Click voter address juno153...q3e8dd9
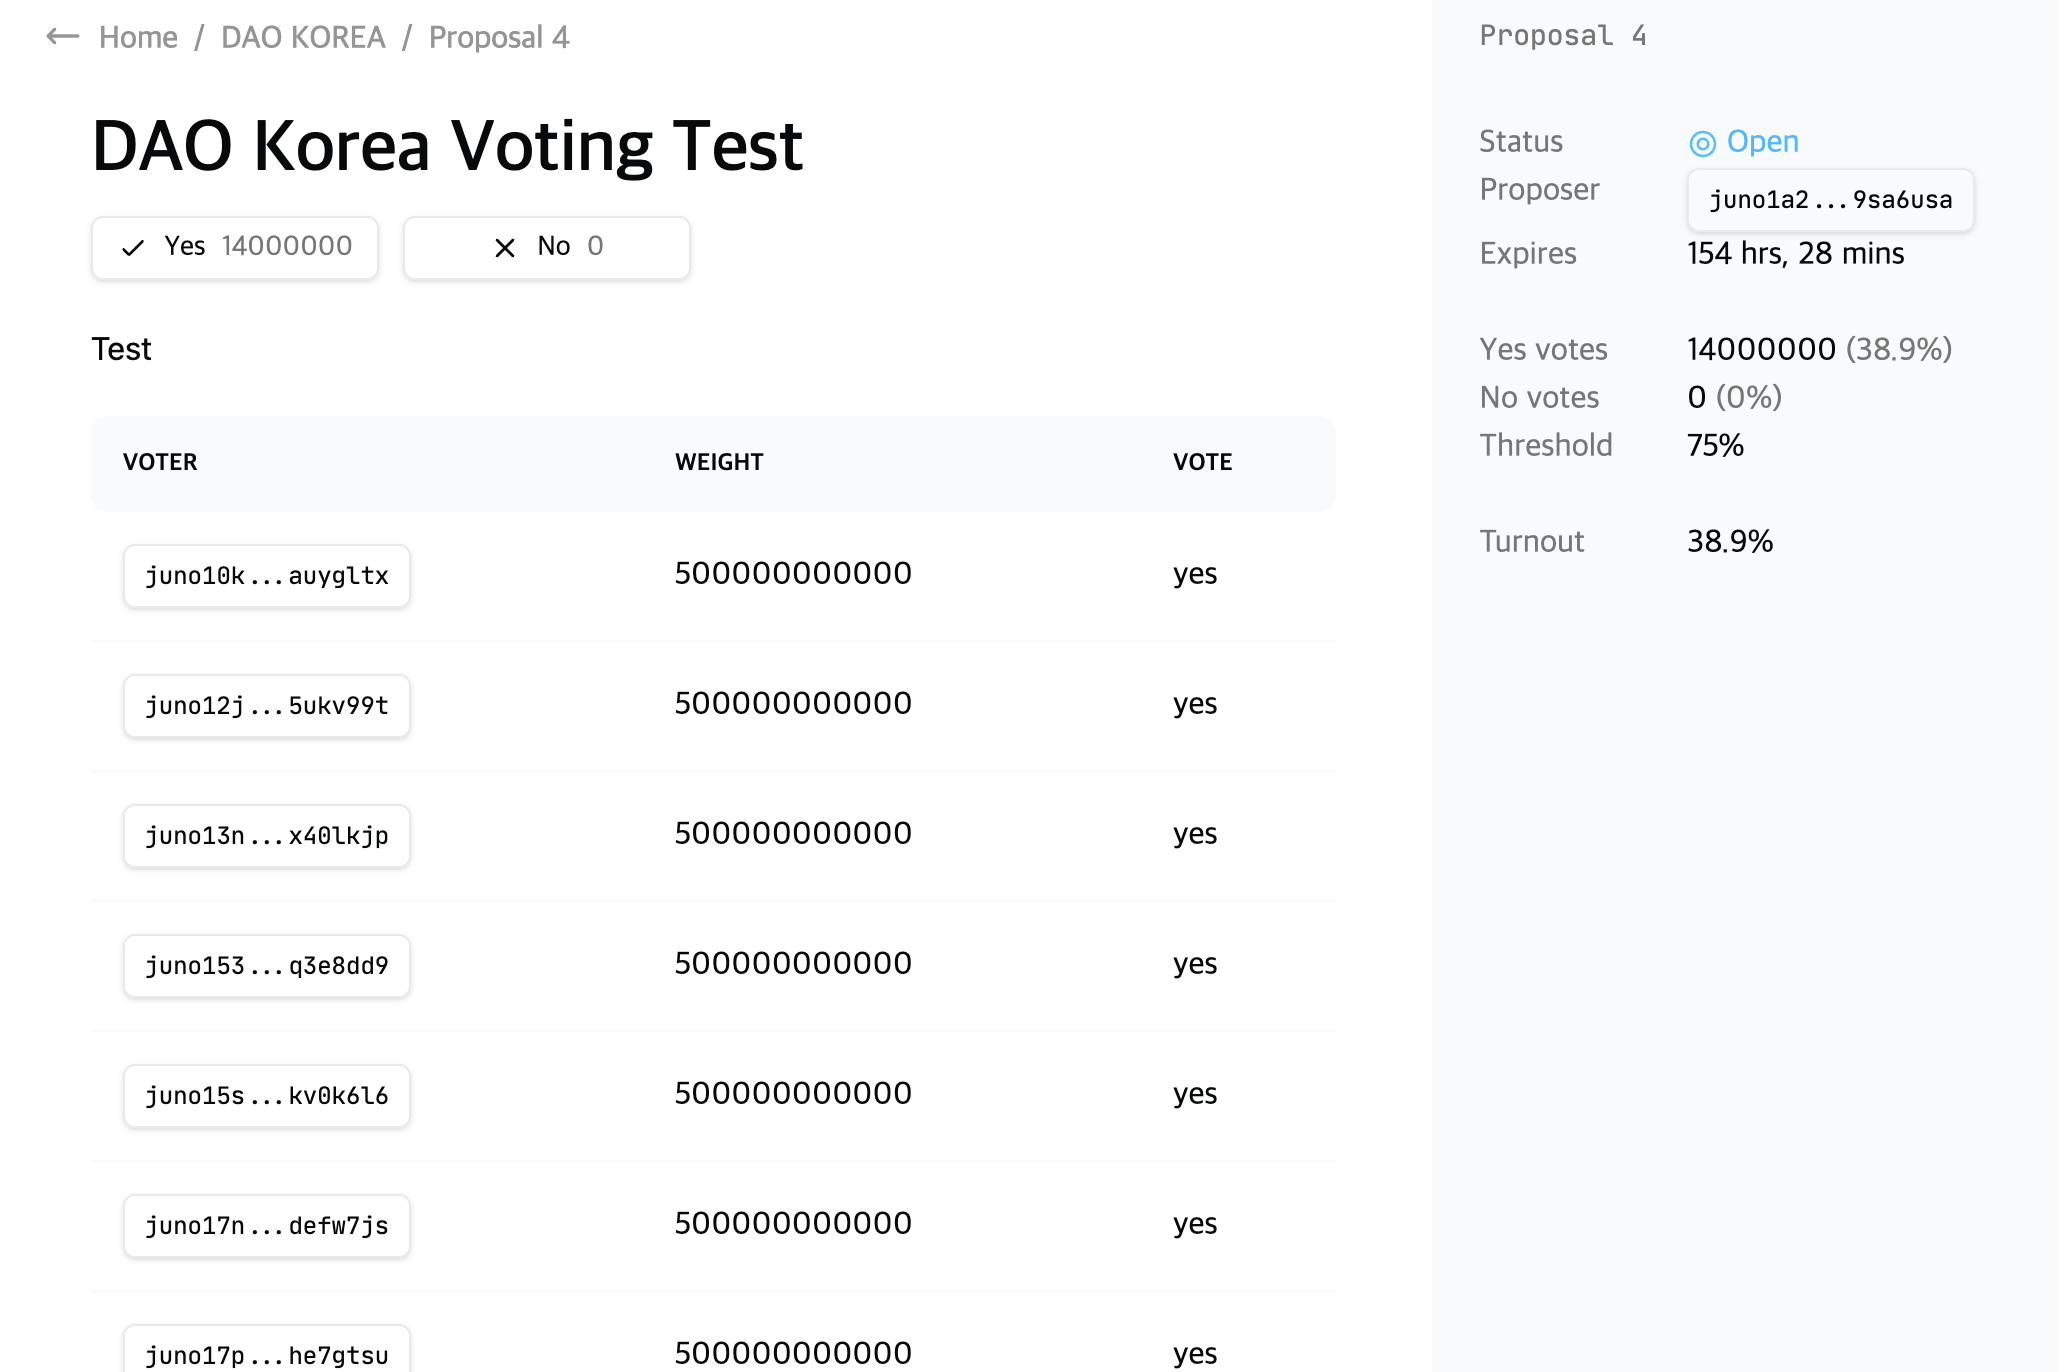The height and width of the screenshot is (1372, 2058). (267, 966)
